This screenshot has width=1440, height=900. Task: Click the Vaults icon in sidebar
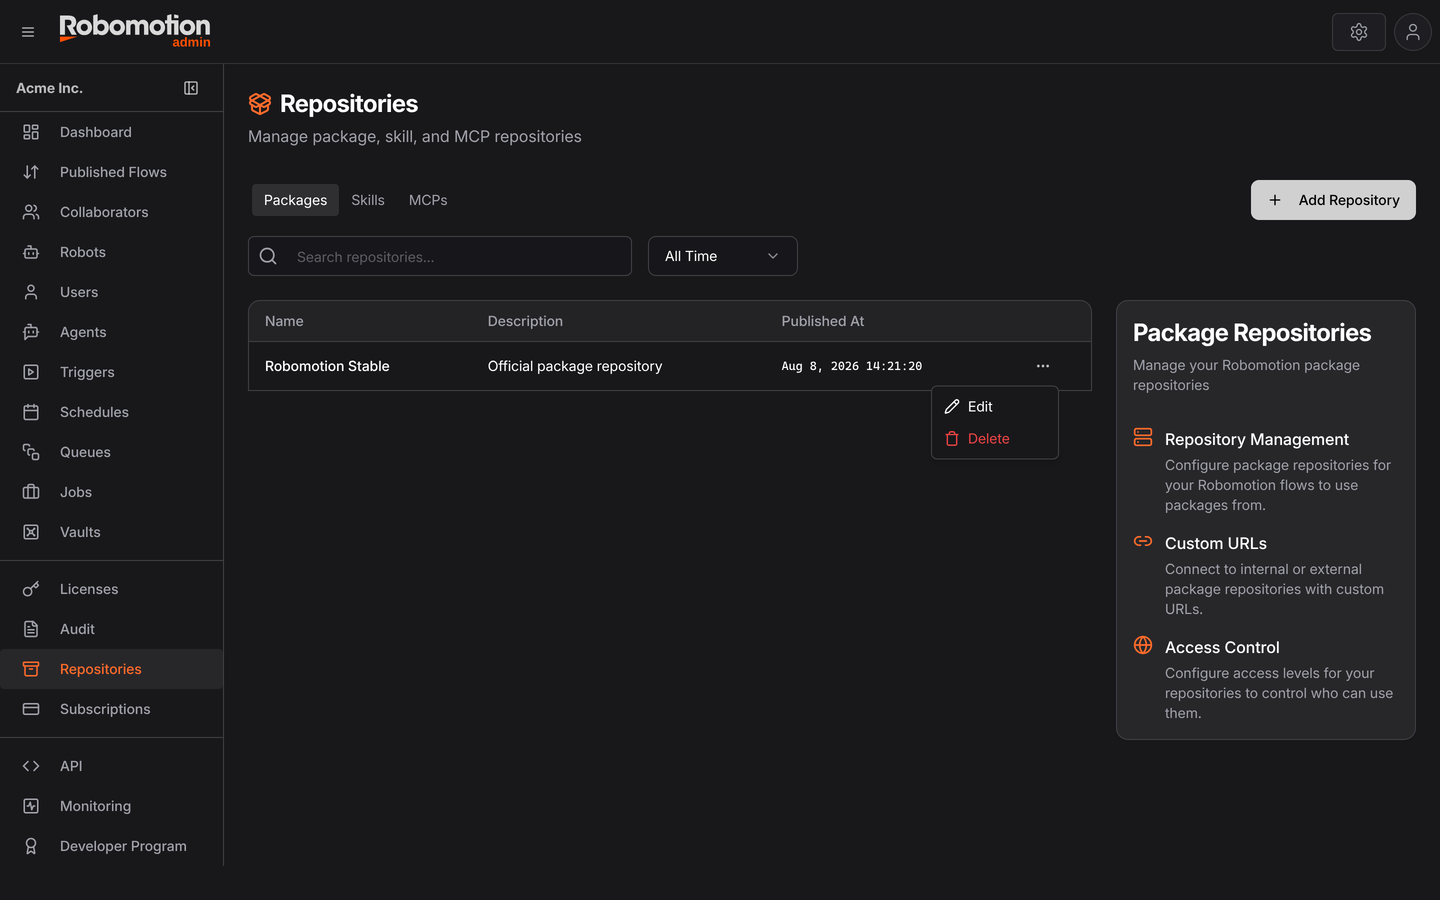coord(31,532)
